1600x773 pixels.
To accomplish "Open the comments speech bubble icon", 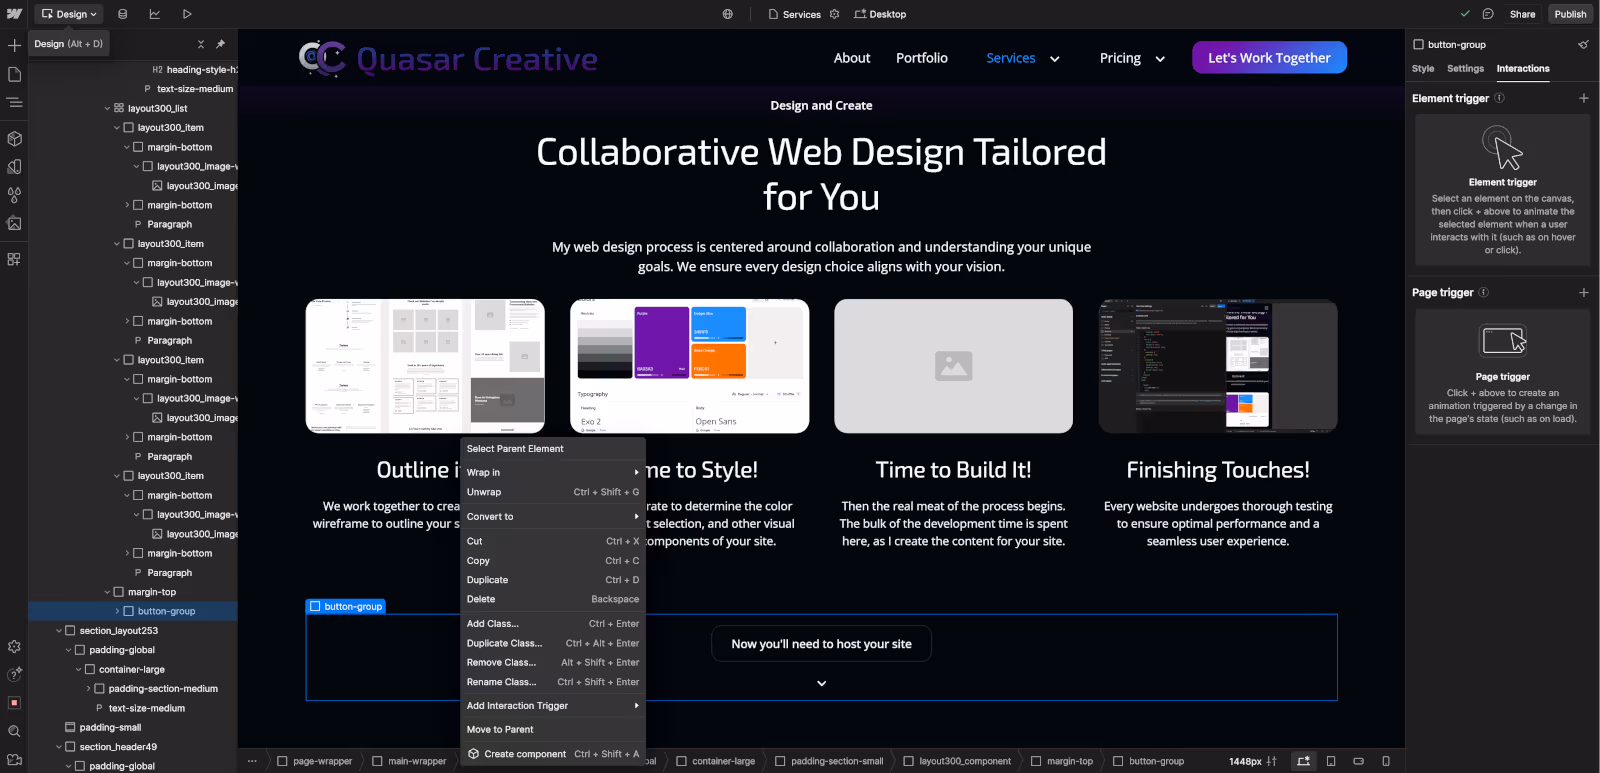I will pyautogui.click(x=1488, y=14).
